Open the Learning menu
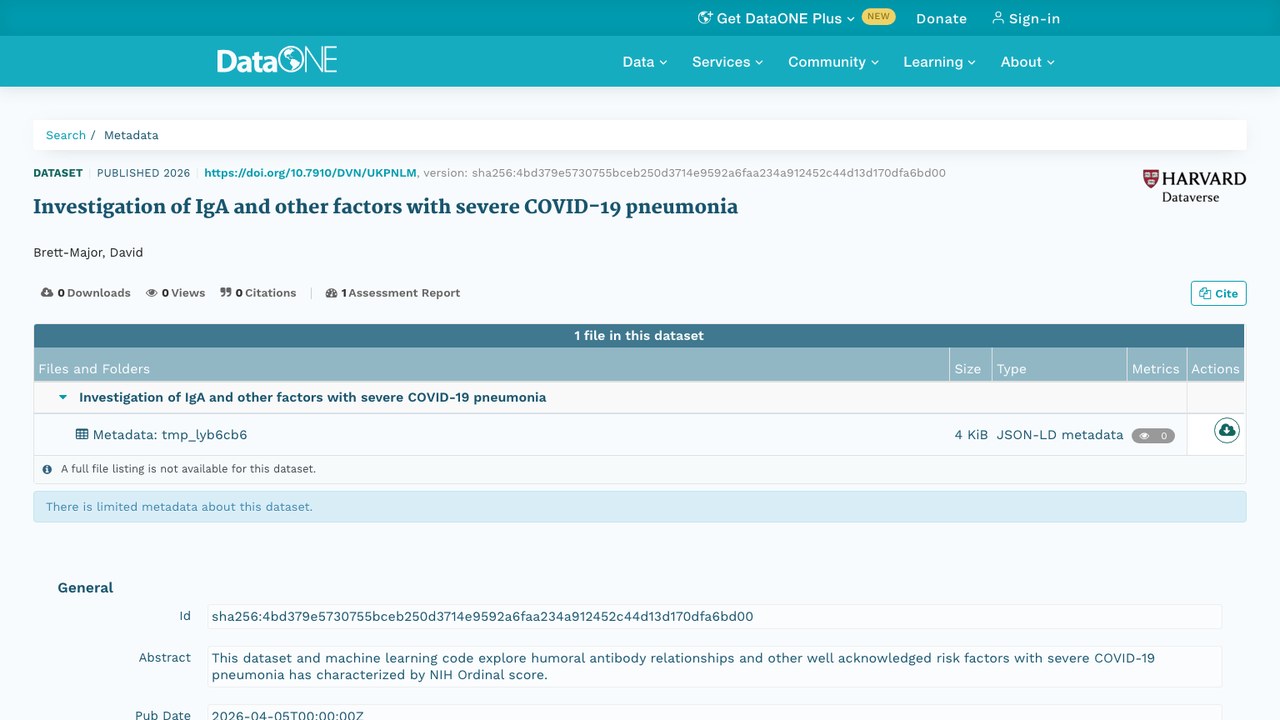The height and width of the screenshot is (720, 1280). [939, 62]
